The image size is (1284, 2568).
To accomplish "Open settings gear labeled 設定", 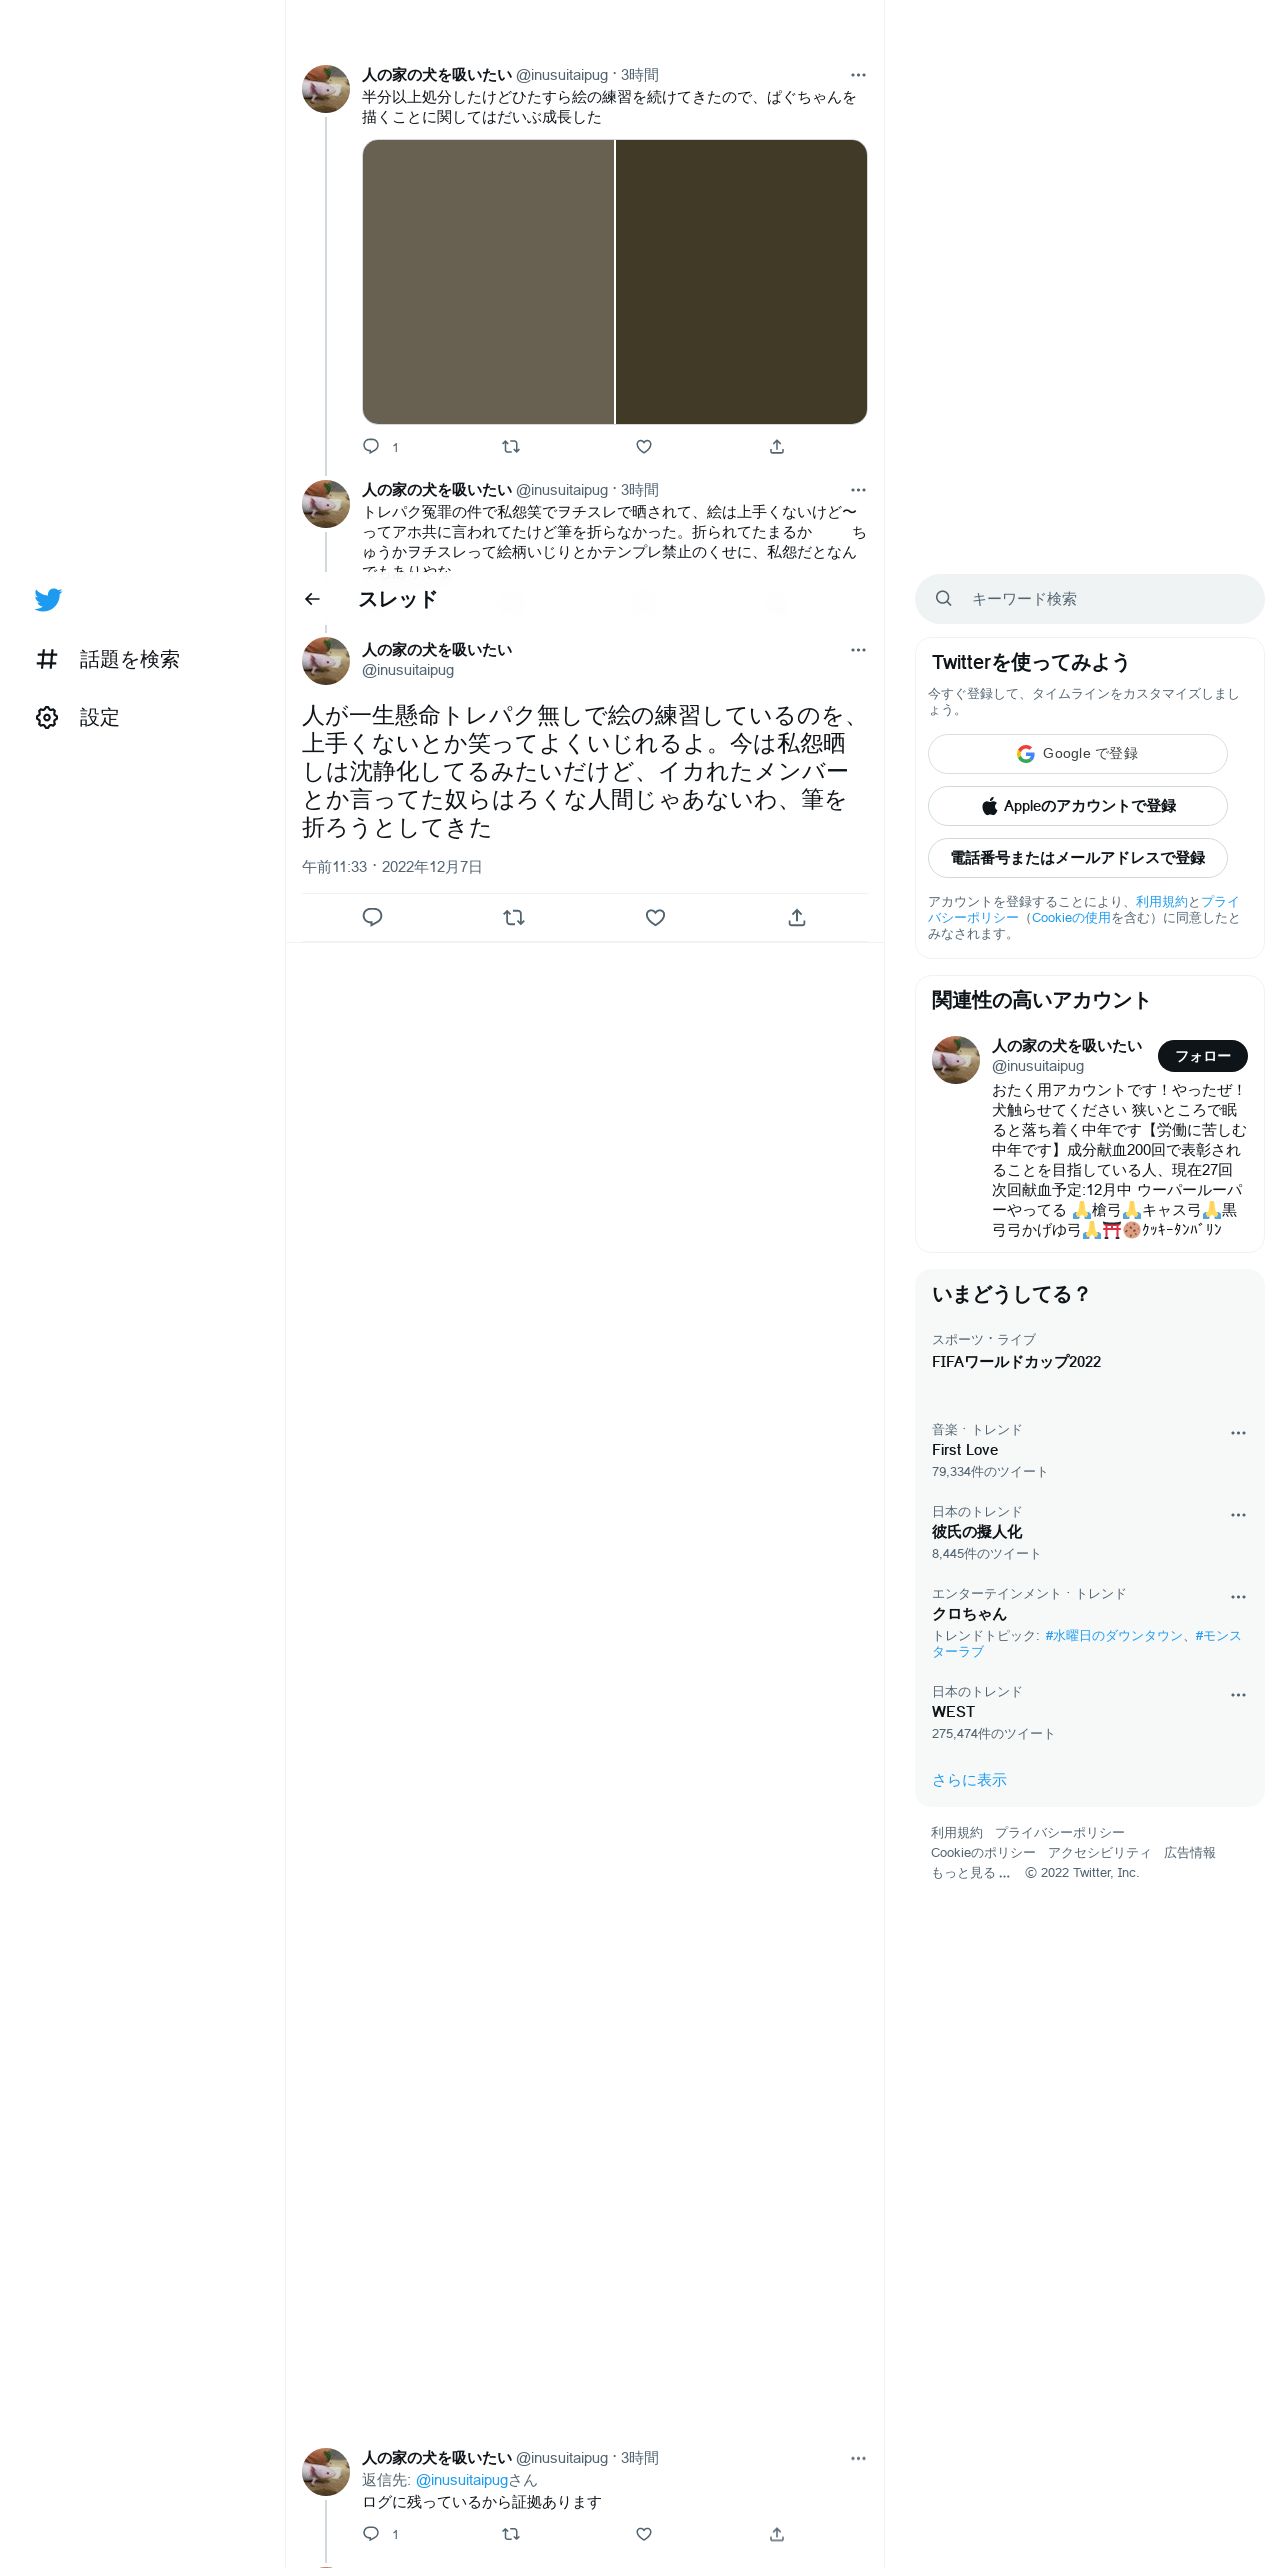I will [x=78, y=717].
